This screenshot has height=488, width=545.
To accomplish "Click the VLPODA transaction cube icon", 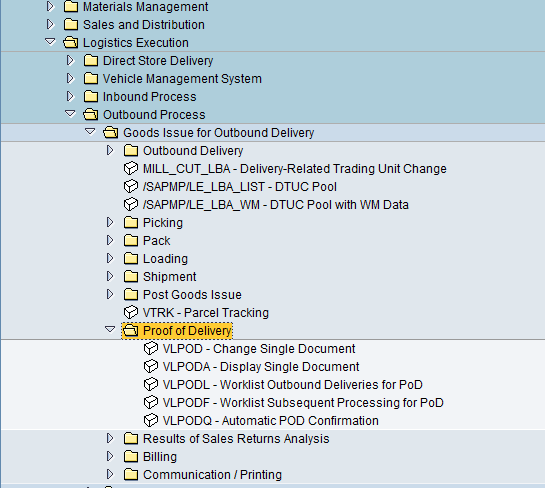I will (151, 367).
